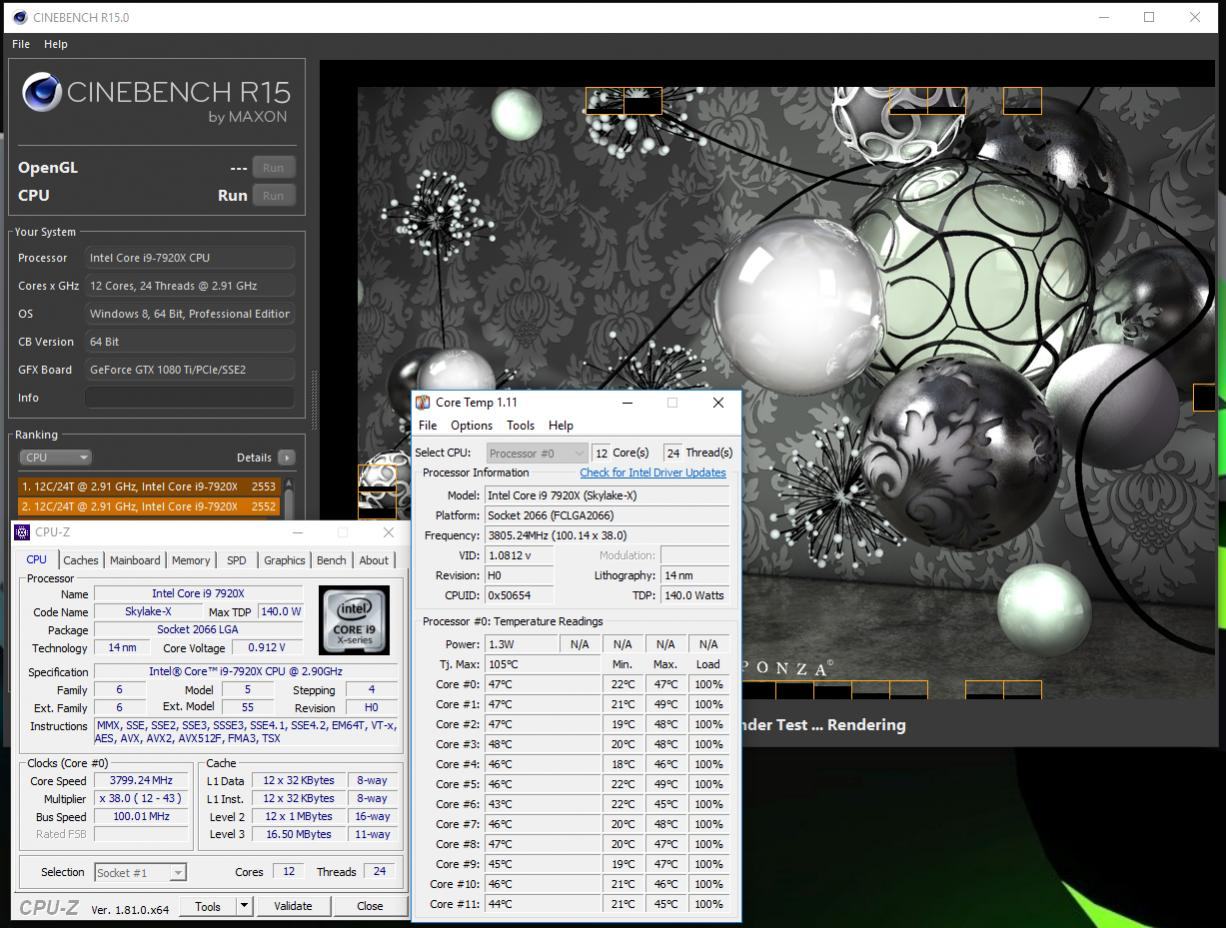Click the Intel Core i9 X-series logo
The height and width of the screenshot is (928, 1226).
click(x=354, y=620)
